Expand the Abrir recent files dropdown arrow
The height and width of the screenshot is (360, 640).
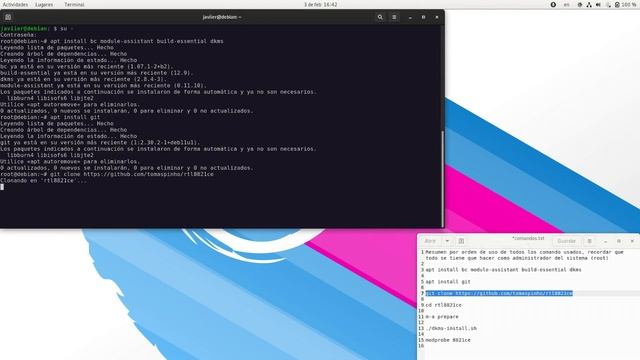(447, 241)
